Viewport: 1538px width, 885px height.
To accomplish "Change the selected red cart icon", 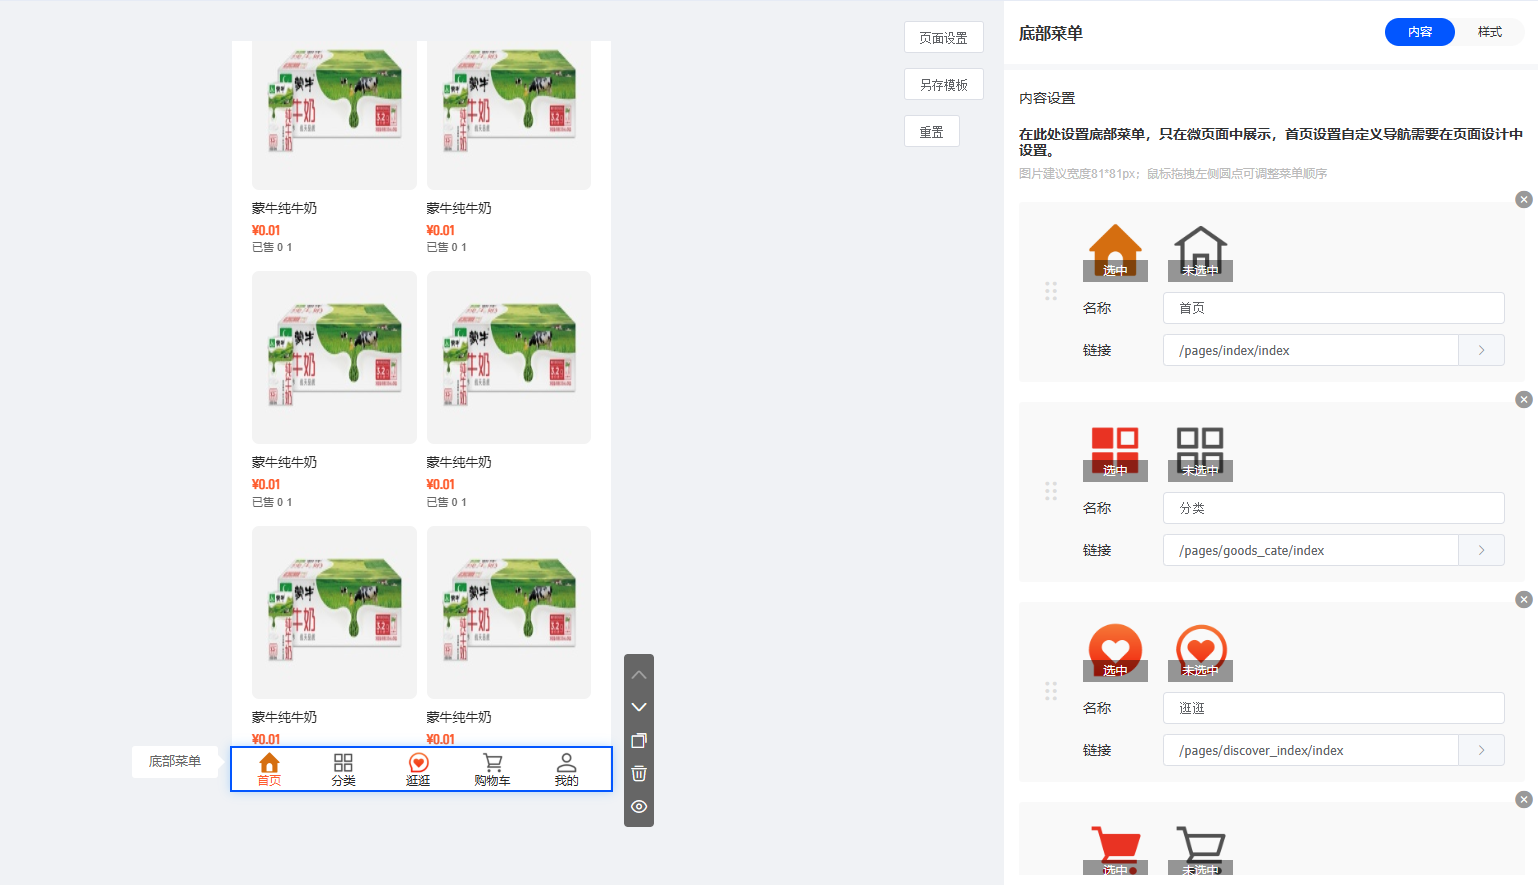I will coord(1115,849).
